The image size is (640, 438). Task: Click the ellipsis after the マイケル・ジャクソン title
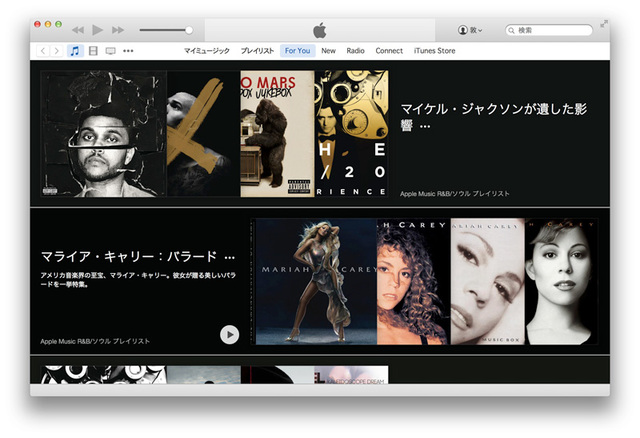click(425, 127)
